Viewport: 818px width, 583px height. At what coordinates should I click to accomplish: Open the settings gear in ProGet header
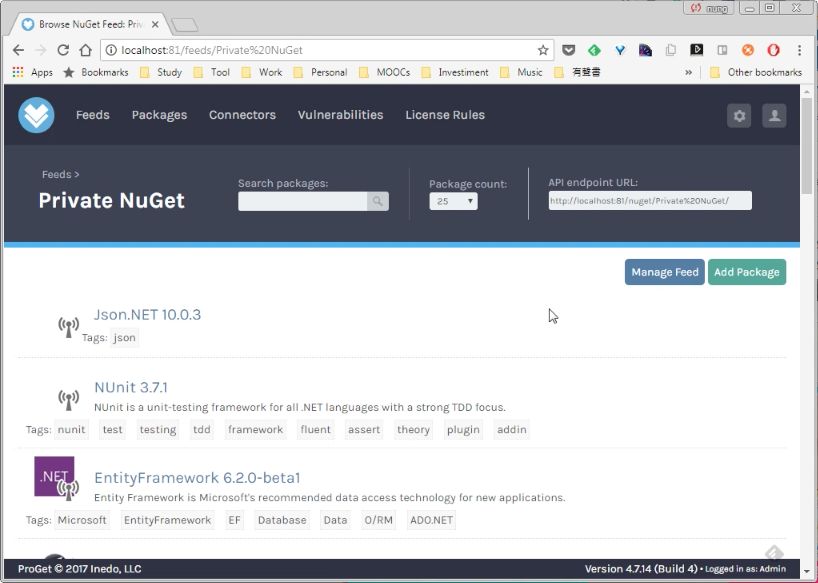[x=739, y=115]
